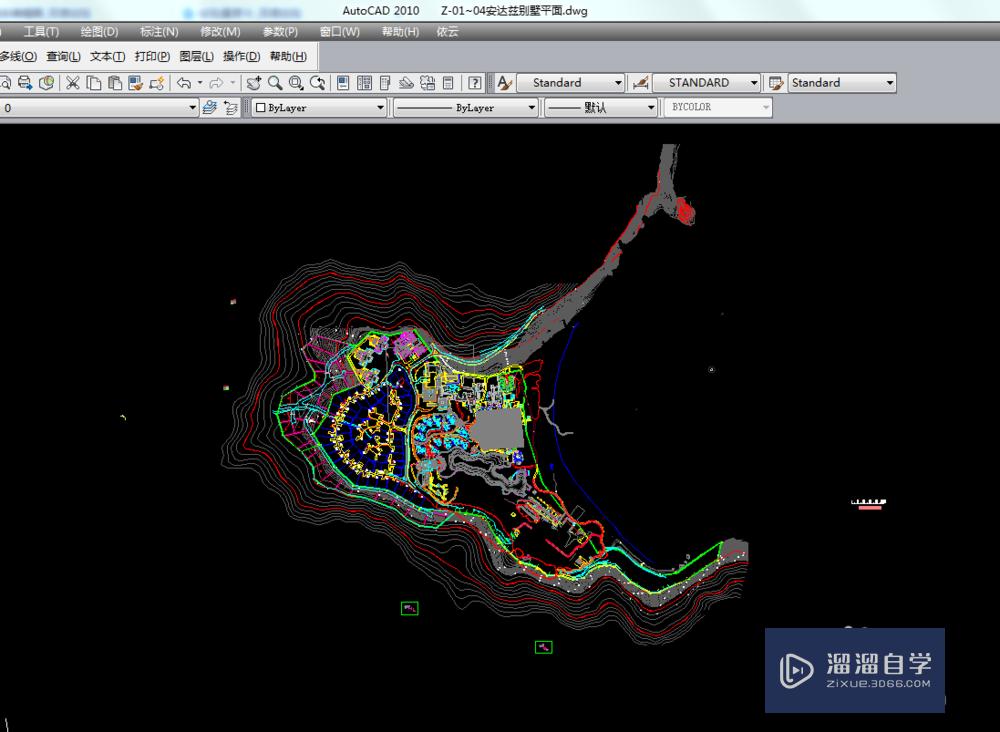1000x732 pixels.
Task: Click the Block Editor icon
Action: [157, 83]
